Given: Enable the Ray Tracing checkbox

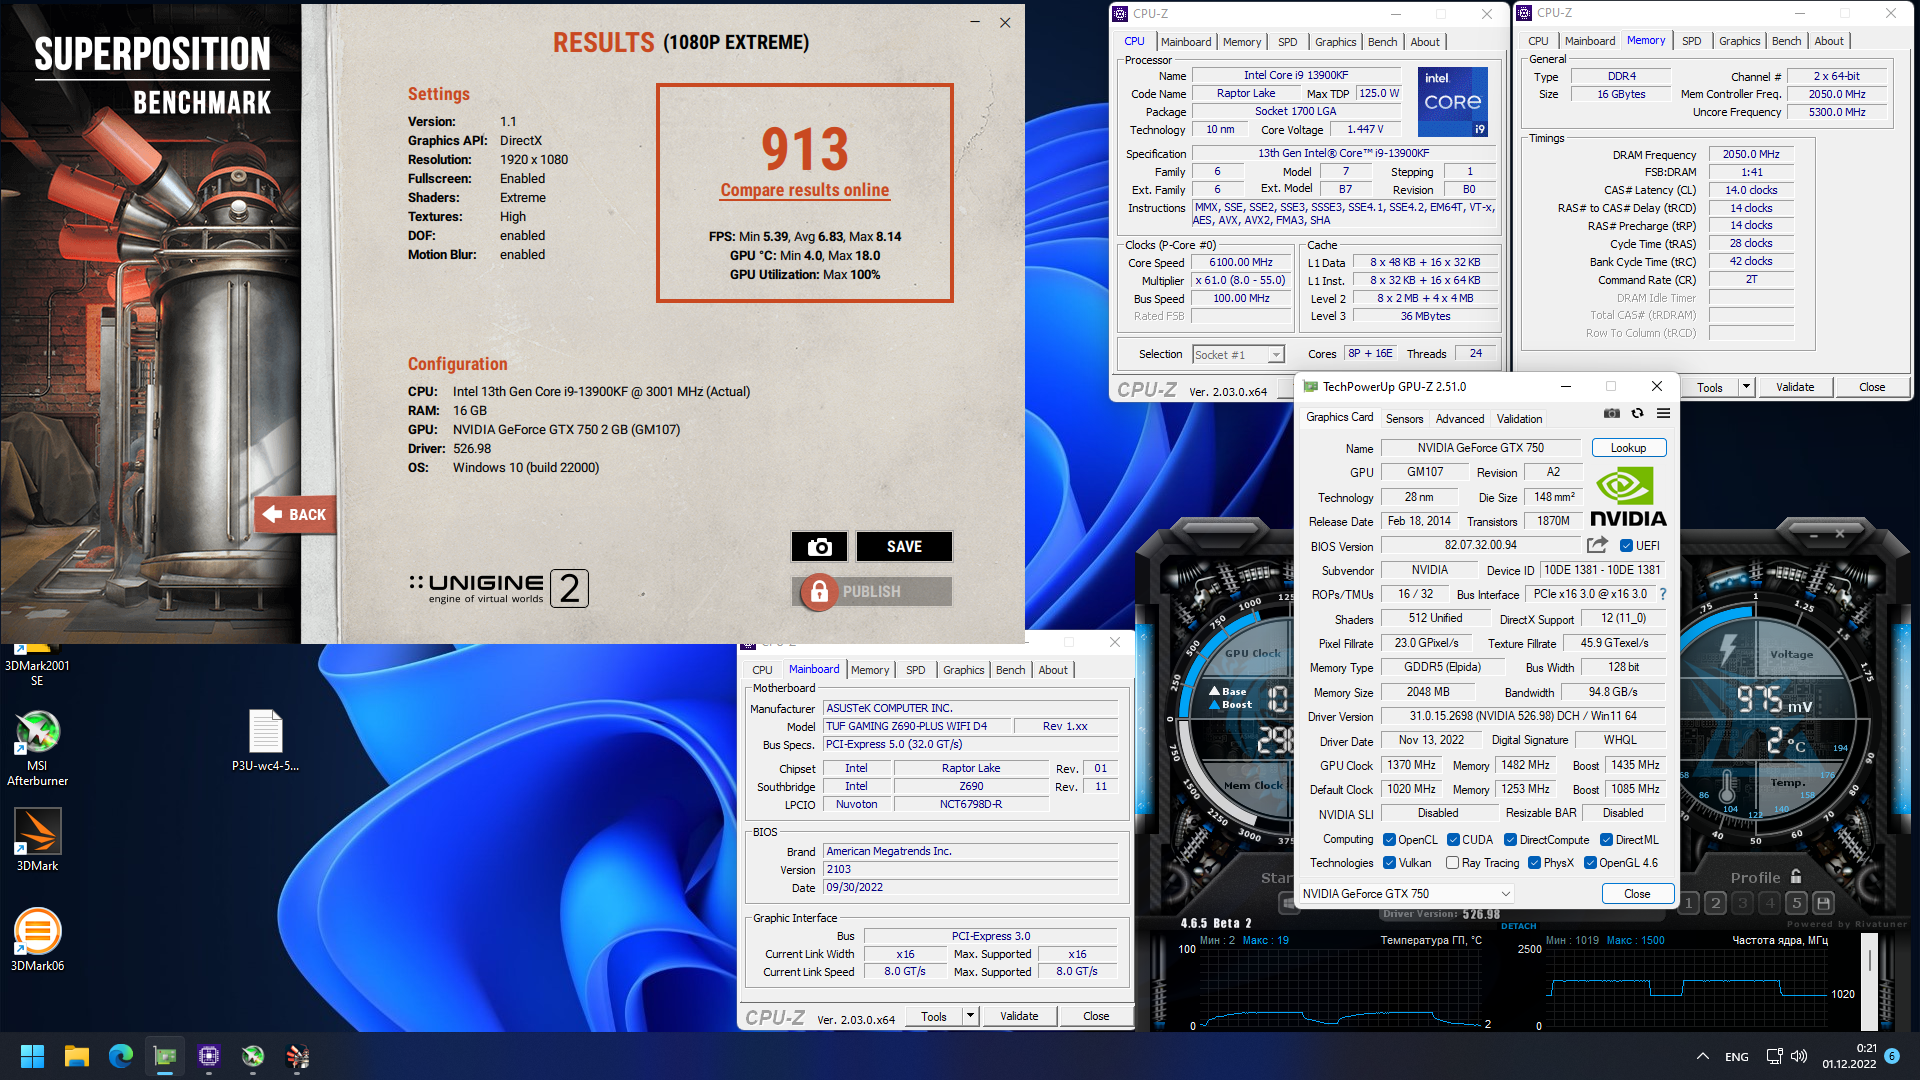Looking at the screenshot, I should point(1452,863).
